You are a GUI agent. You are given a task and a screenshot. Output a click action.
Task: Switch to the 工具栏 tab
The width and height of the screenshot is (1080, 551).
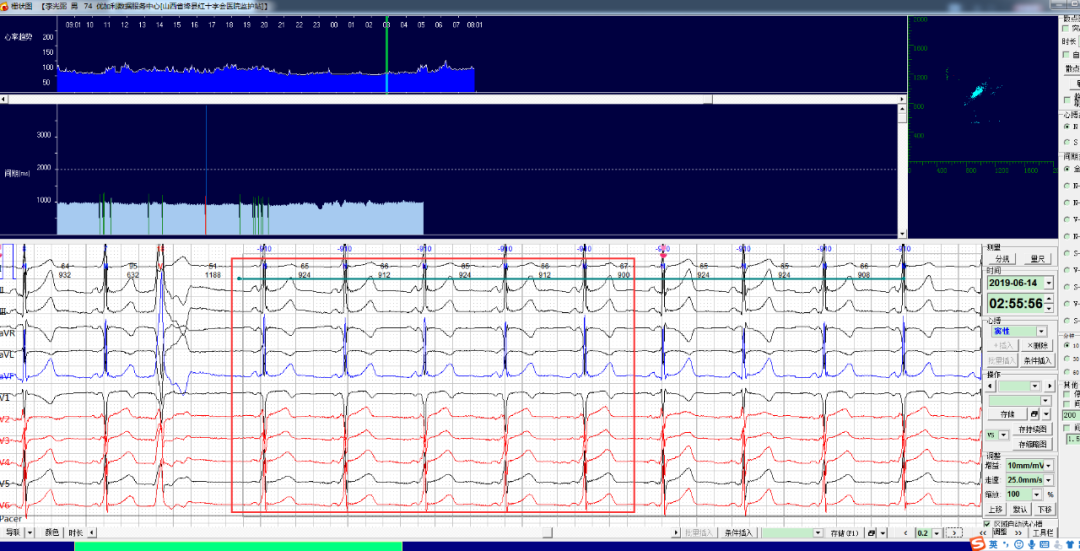click(x=1043, y=533)
